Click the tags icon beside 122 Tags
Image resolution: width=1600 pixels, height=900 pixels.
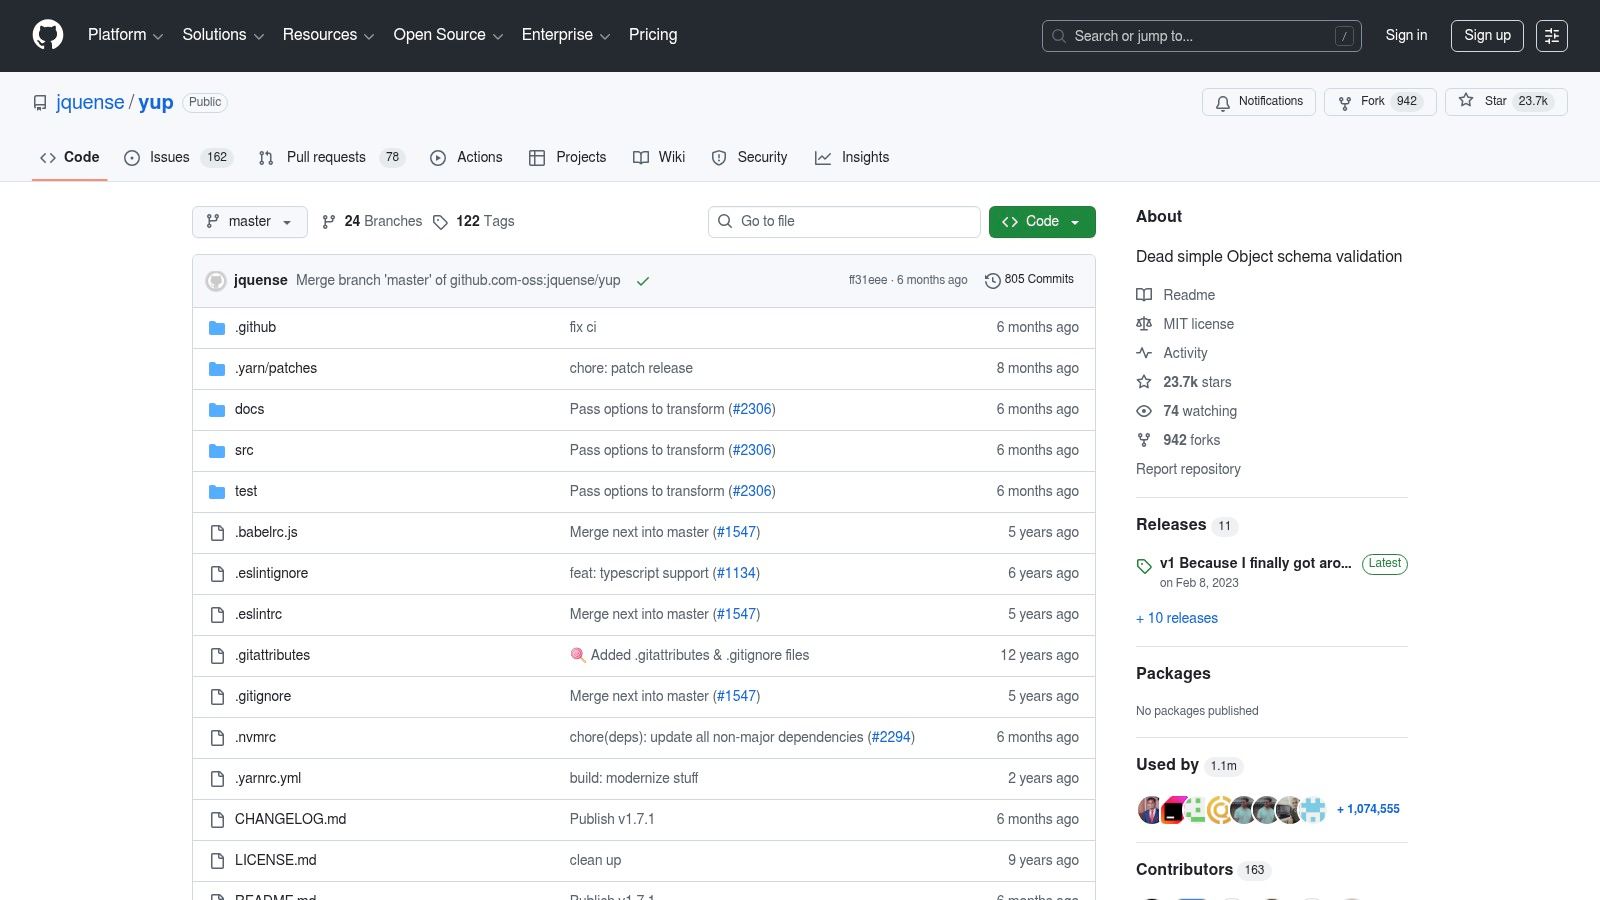click(441, 221)
